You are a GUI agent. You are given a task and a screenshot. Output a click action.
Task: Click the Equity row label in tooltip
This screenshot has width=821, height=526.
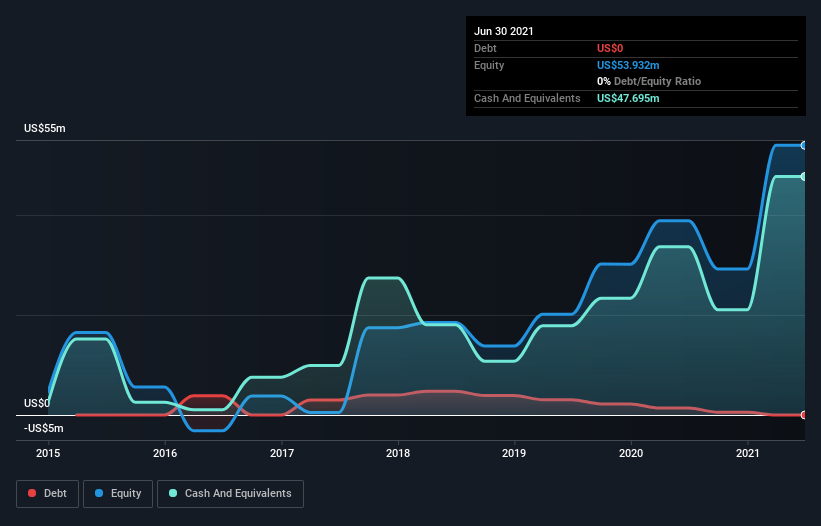[x=489, y=65]
